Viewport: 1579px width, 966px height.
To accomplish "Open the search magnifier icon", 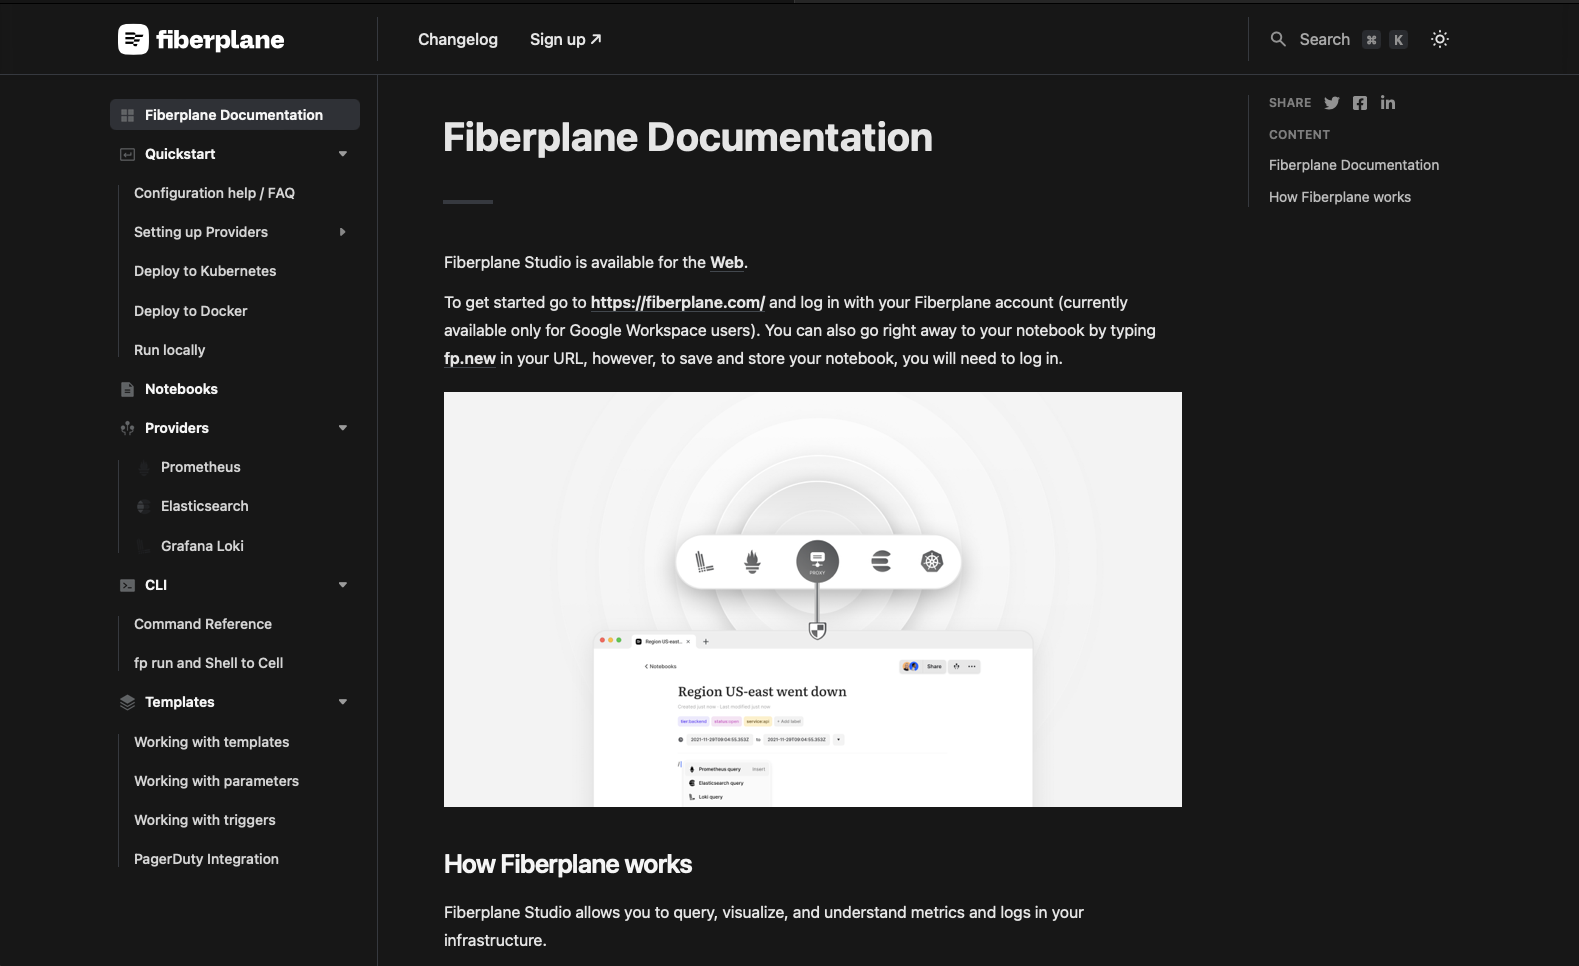I will (1278, 39).
